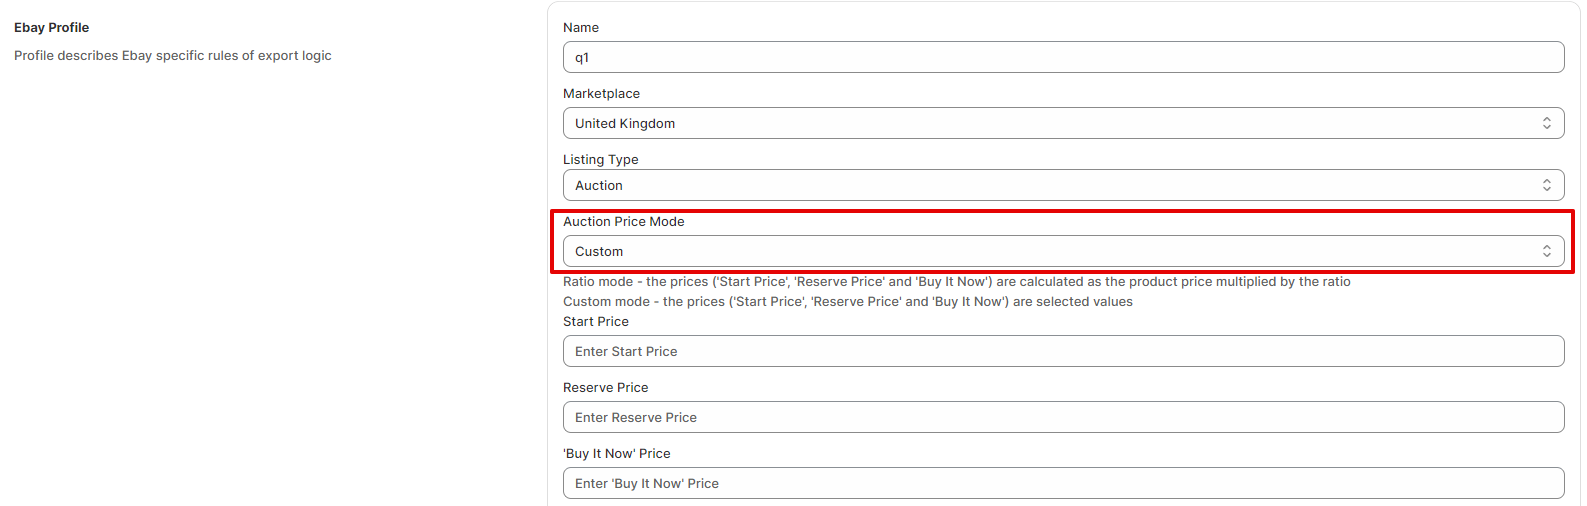1587x506 pixels.
Task: Click the Custom mode help text line
Action: (x=847, y=301)
